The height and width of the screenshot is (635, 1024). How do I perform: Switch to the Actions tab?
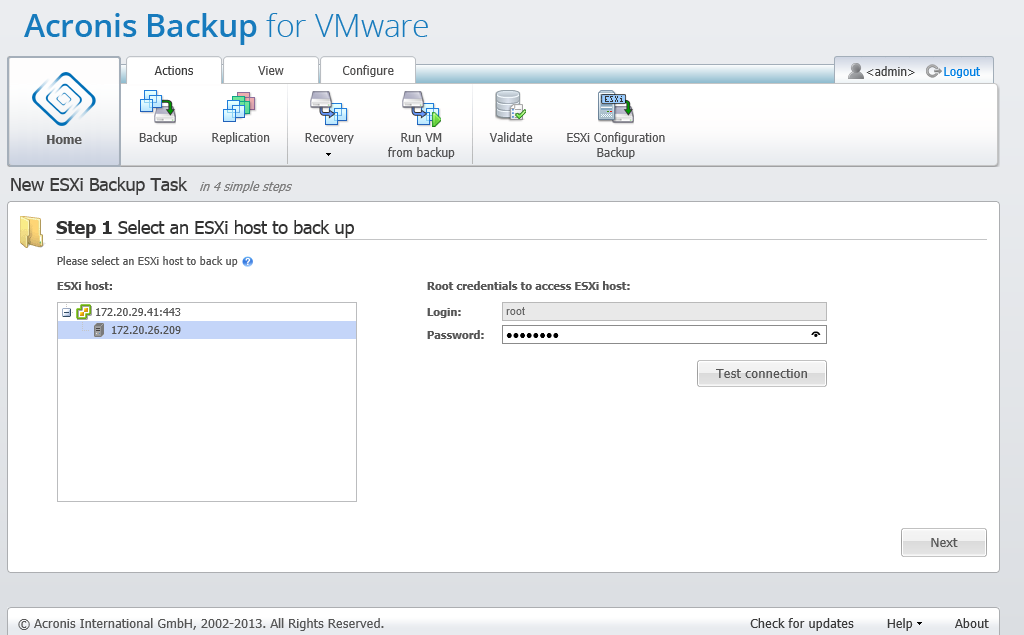click(x=174, y=71)
